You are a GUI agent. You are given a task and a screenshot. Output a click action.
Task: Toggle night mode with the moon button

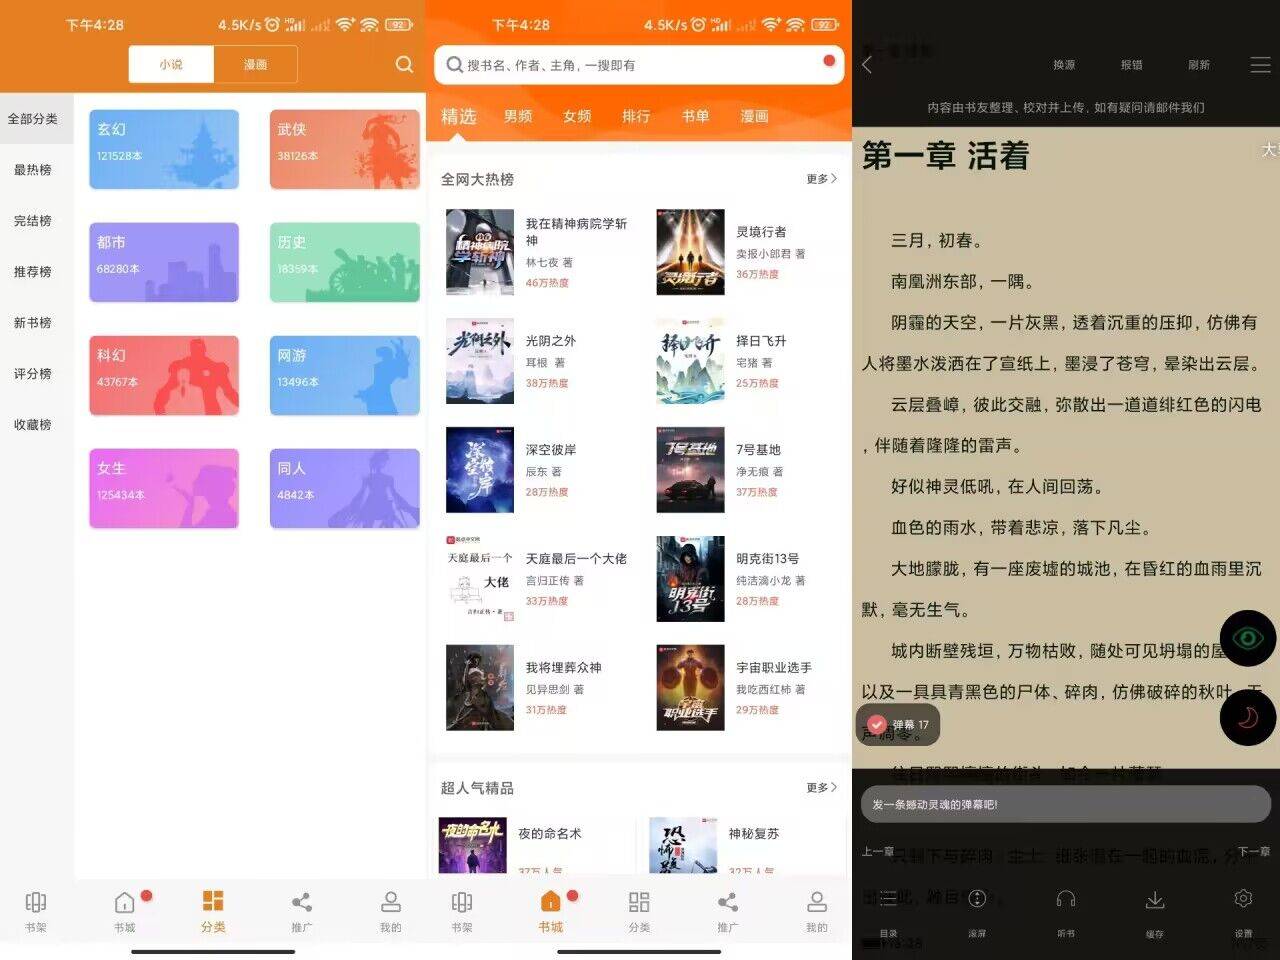[x=1247, y=717]
